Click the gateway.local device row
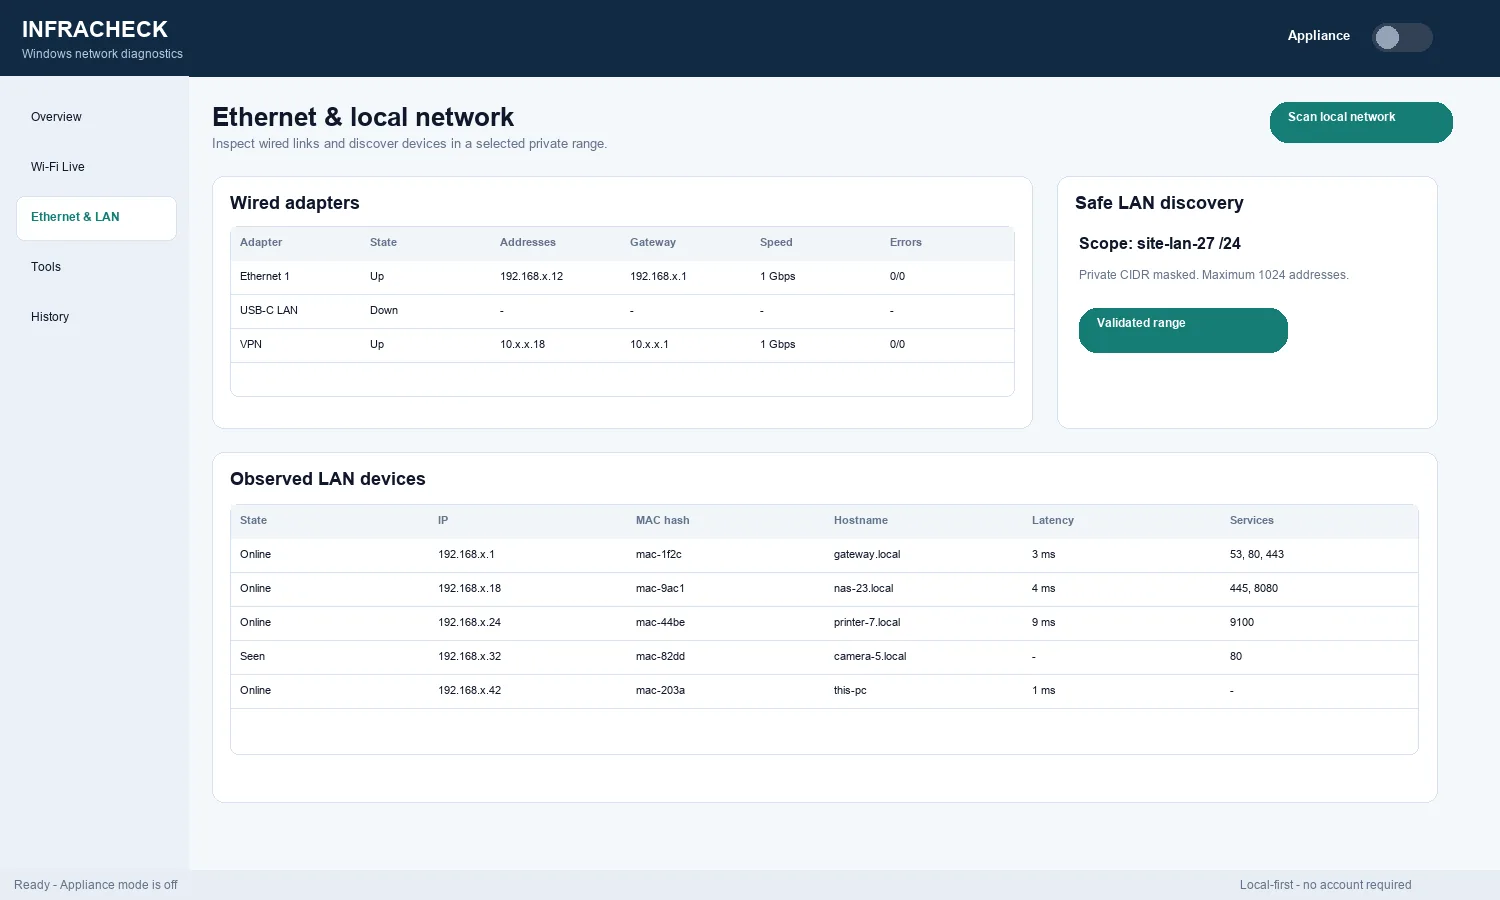 point(824,555)
